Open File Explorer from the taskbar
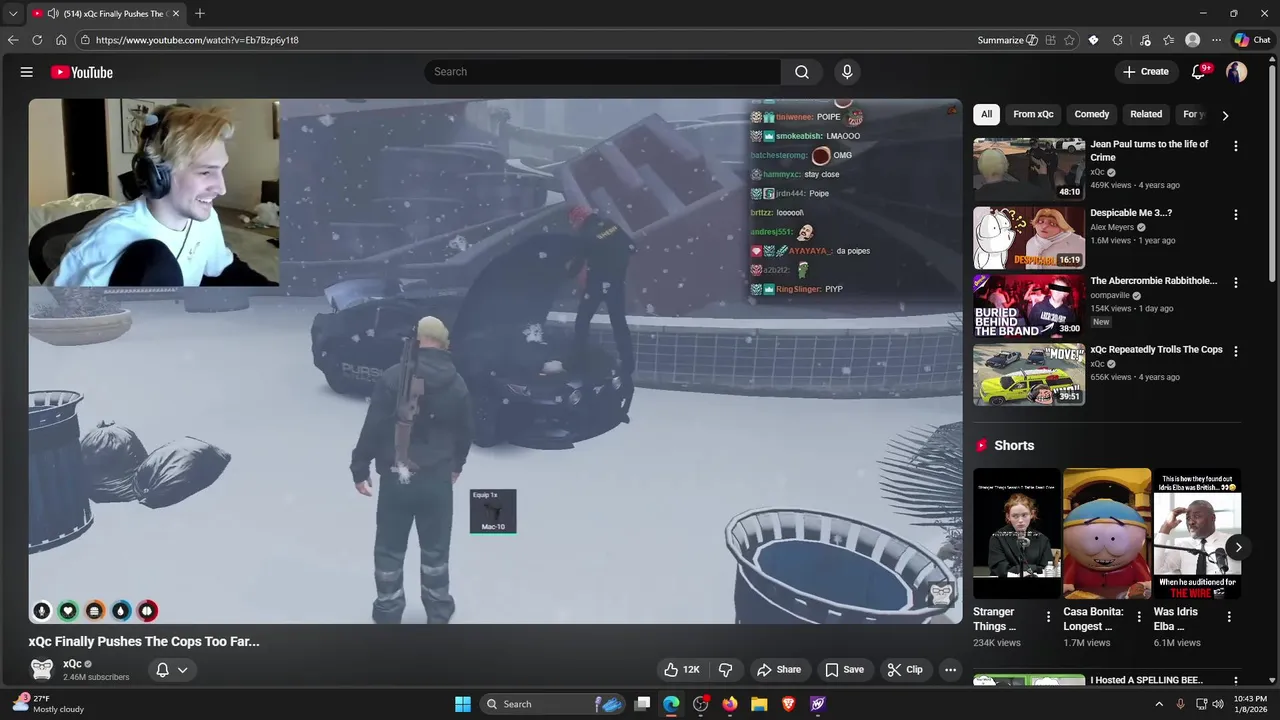 click(x=759, y=704)
